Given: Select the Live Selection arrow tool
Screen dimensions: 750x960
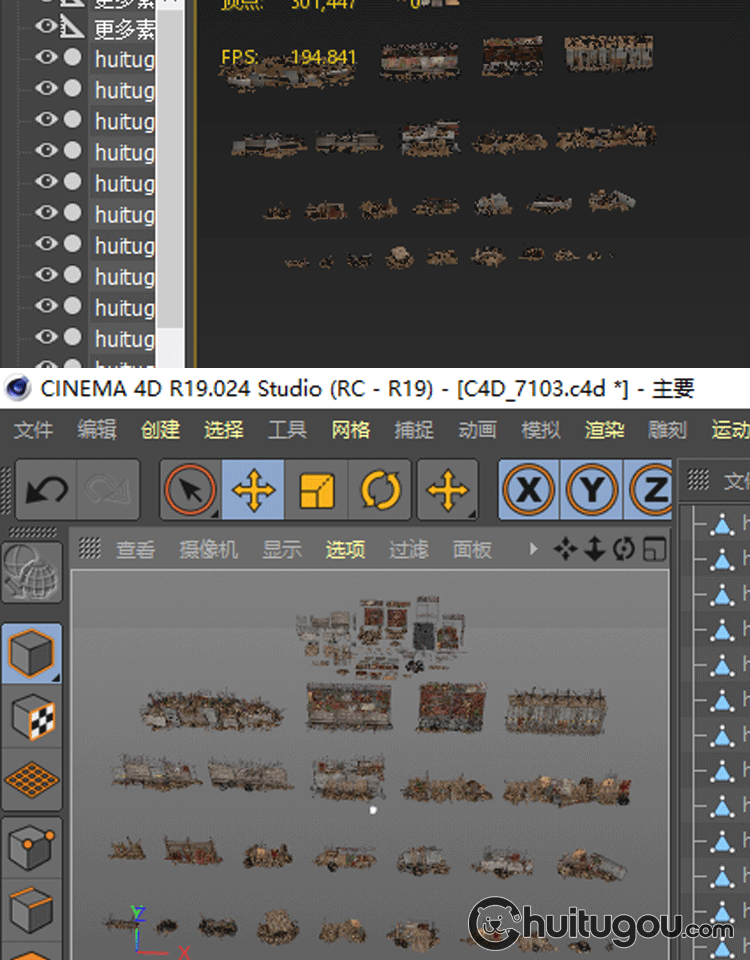Looking at the screenshot, I should (191, 490).
